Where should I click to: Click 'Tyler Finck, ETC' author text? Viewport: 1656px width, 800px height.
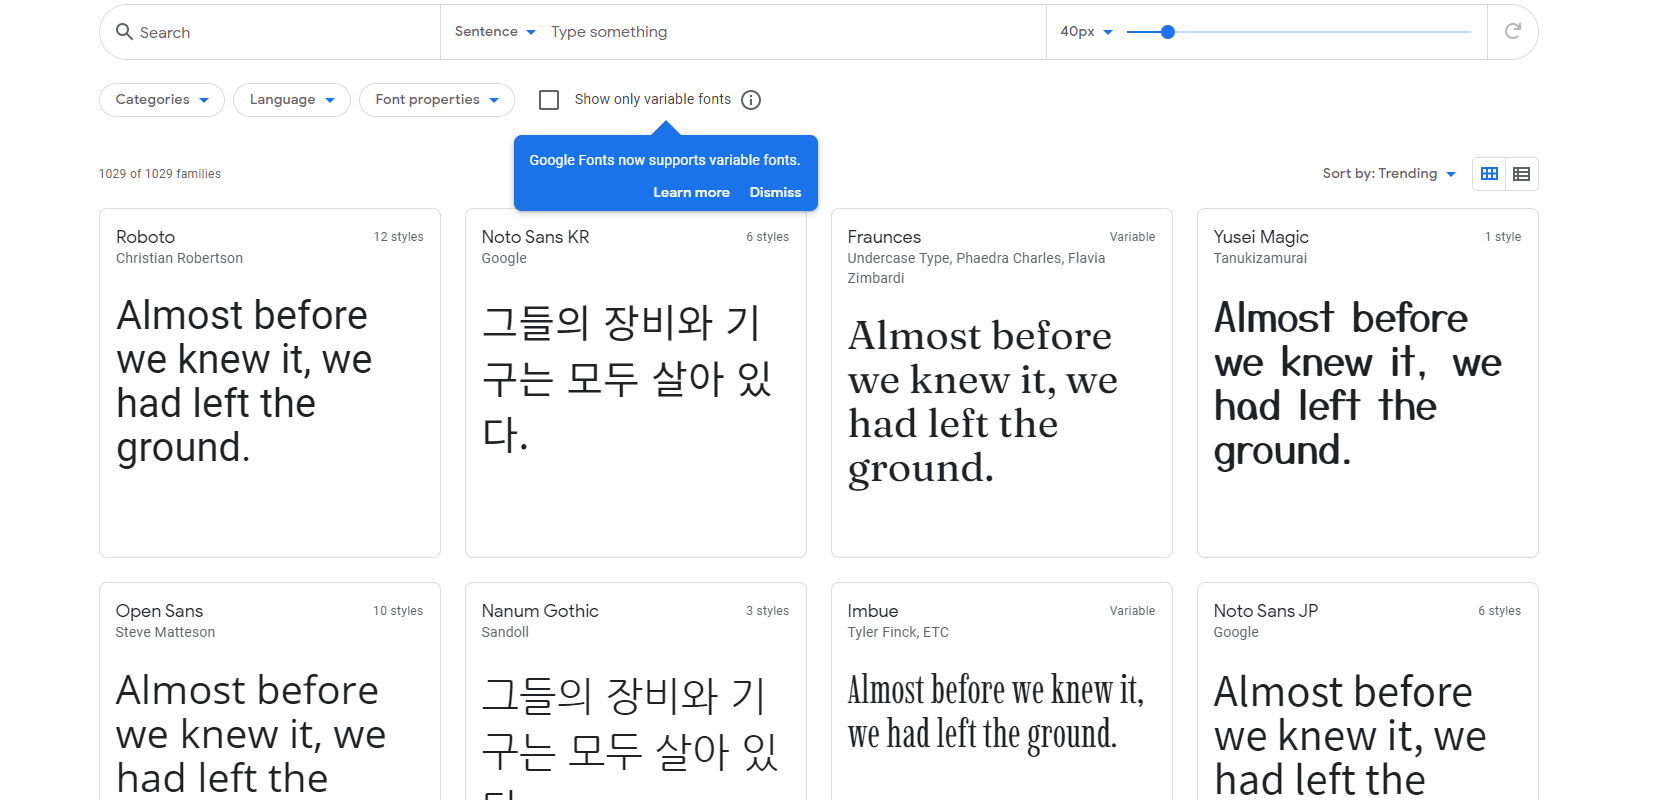coord(898,632)
